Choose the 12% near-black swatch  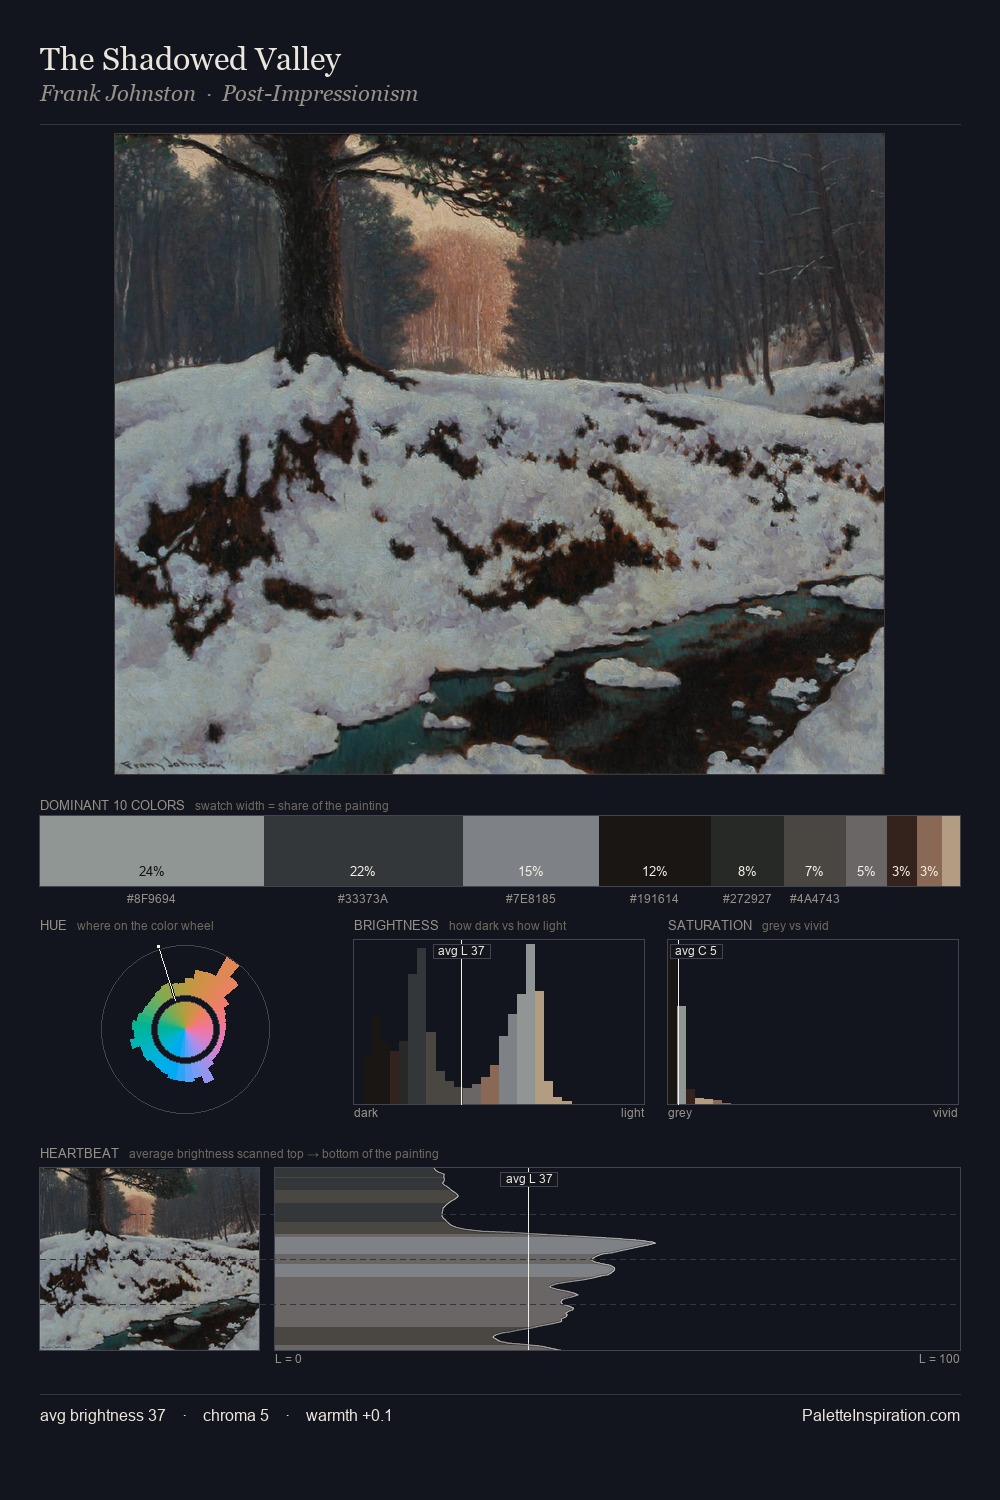(x=655, y=851)
